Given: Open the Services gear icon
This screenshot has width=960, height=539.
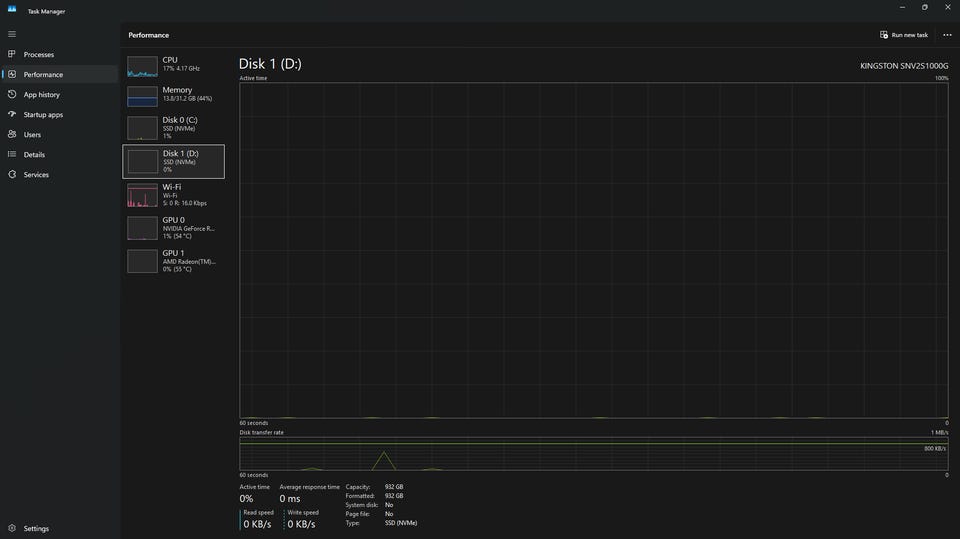Looking at the screenshot, I should (12, 175).
